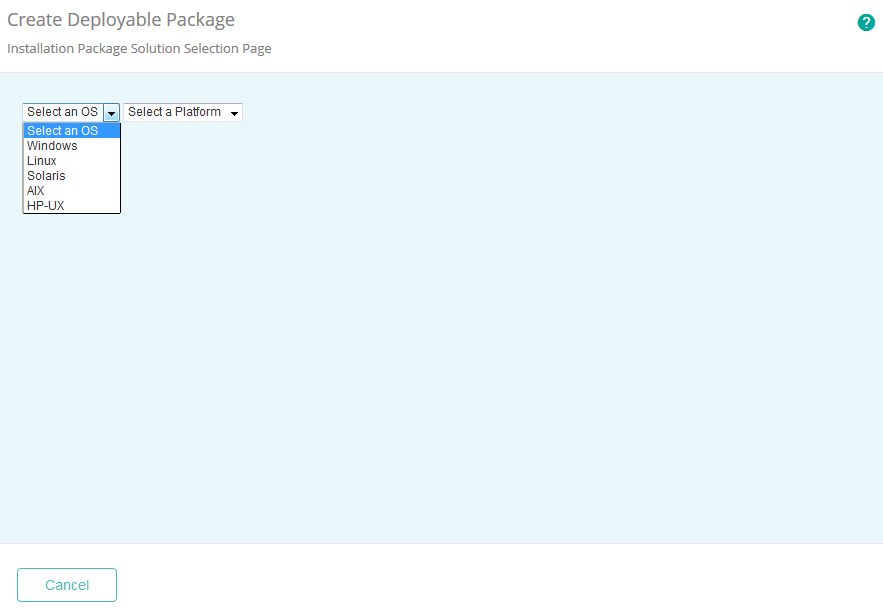Click the empty light blue content panel

click(x=500, y=350)
